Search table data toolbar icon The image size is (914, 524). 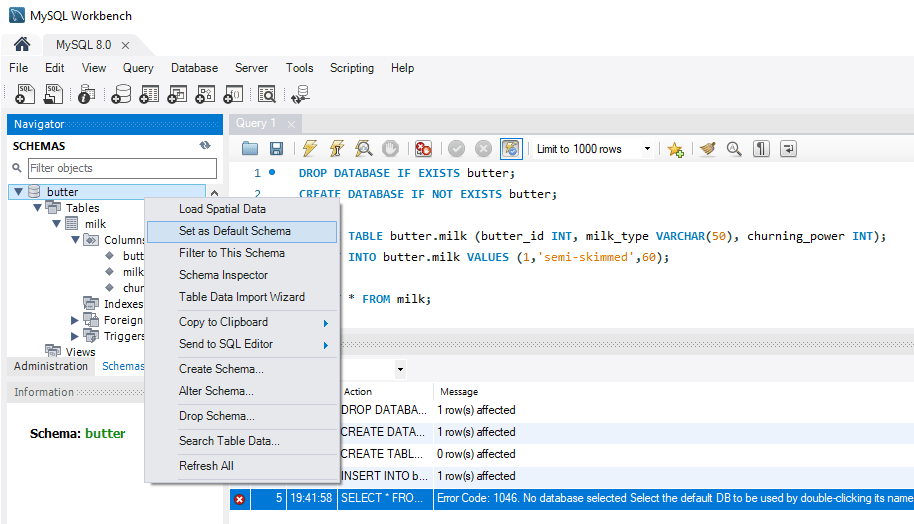coord(266,94)
